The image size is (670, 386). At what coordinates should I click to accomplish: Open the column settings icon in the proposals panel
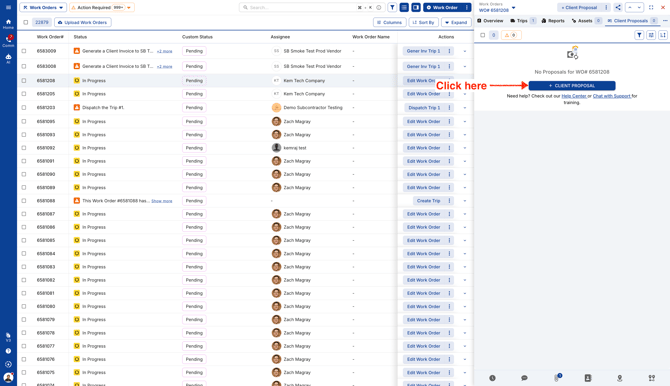coord(651,35)
